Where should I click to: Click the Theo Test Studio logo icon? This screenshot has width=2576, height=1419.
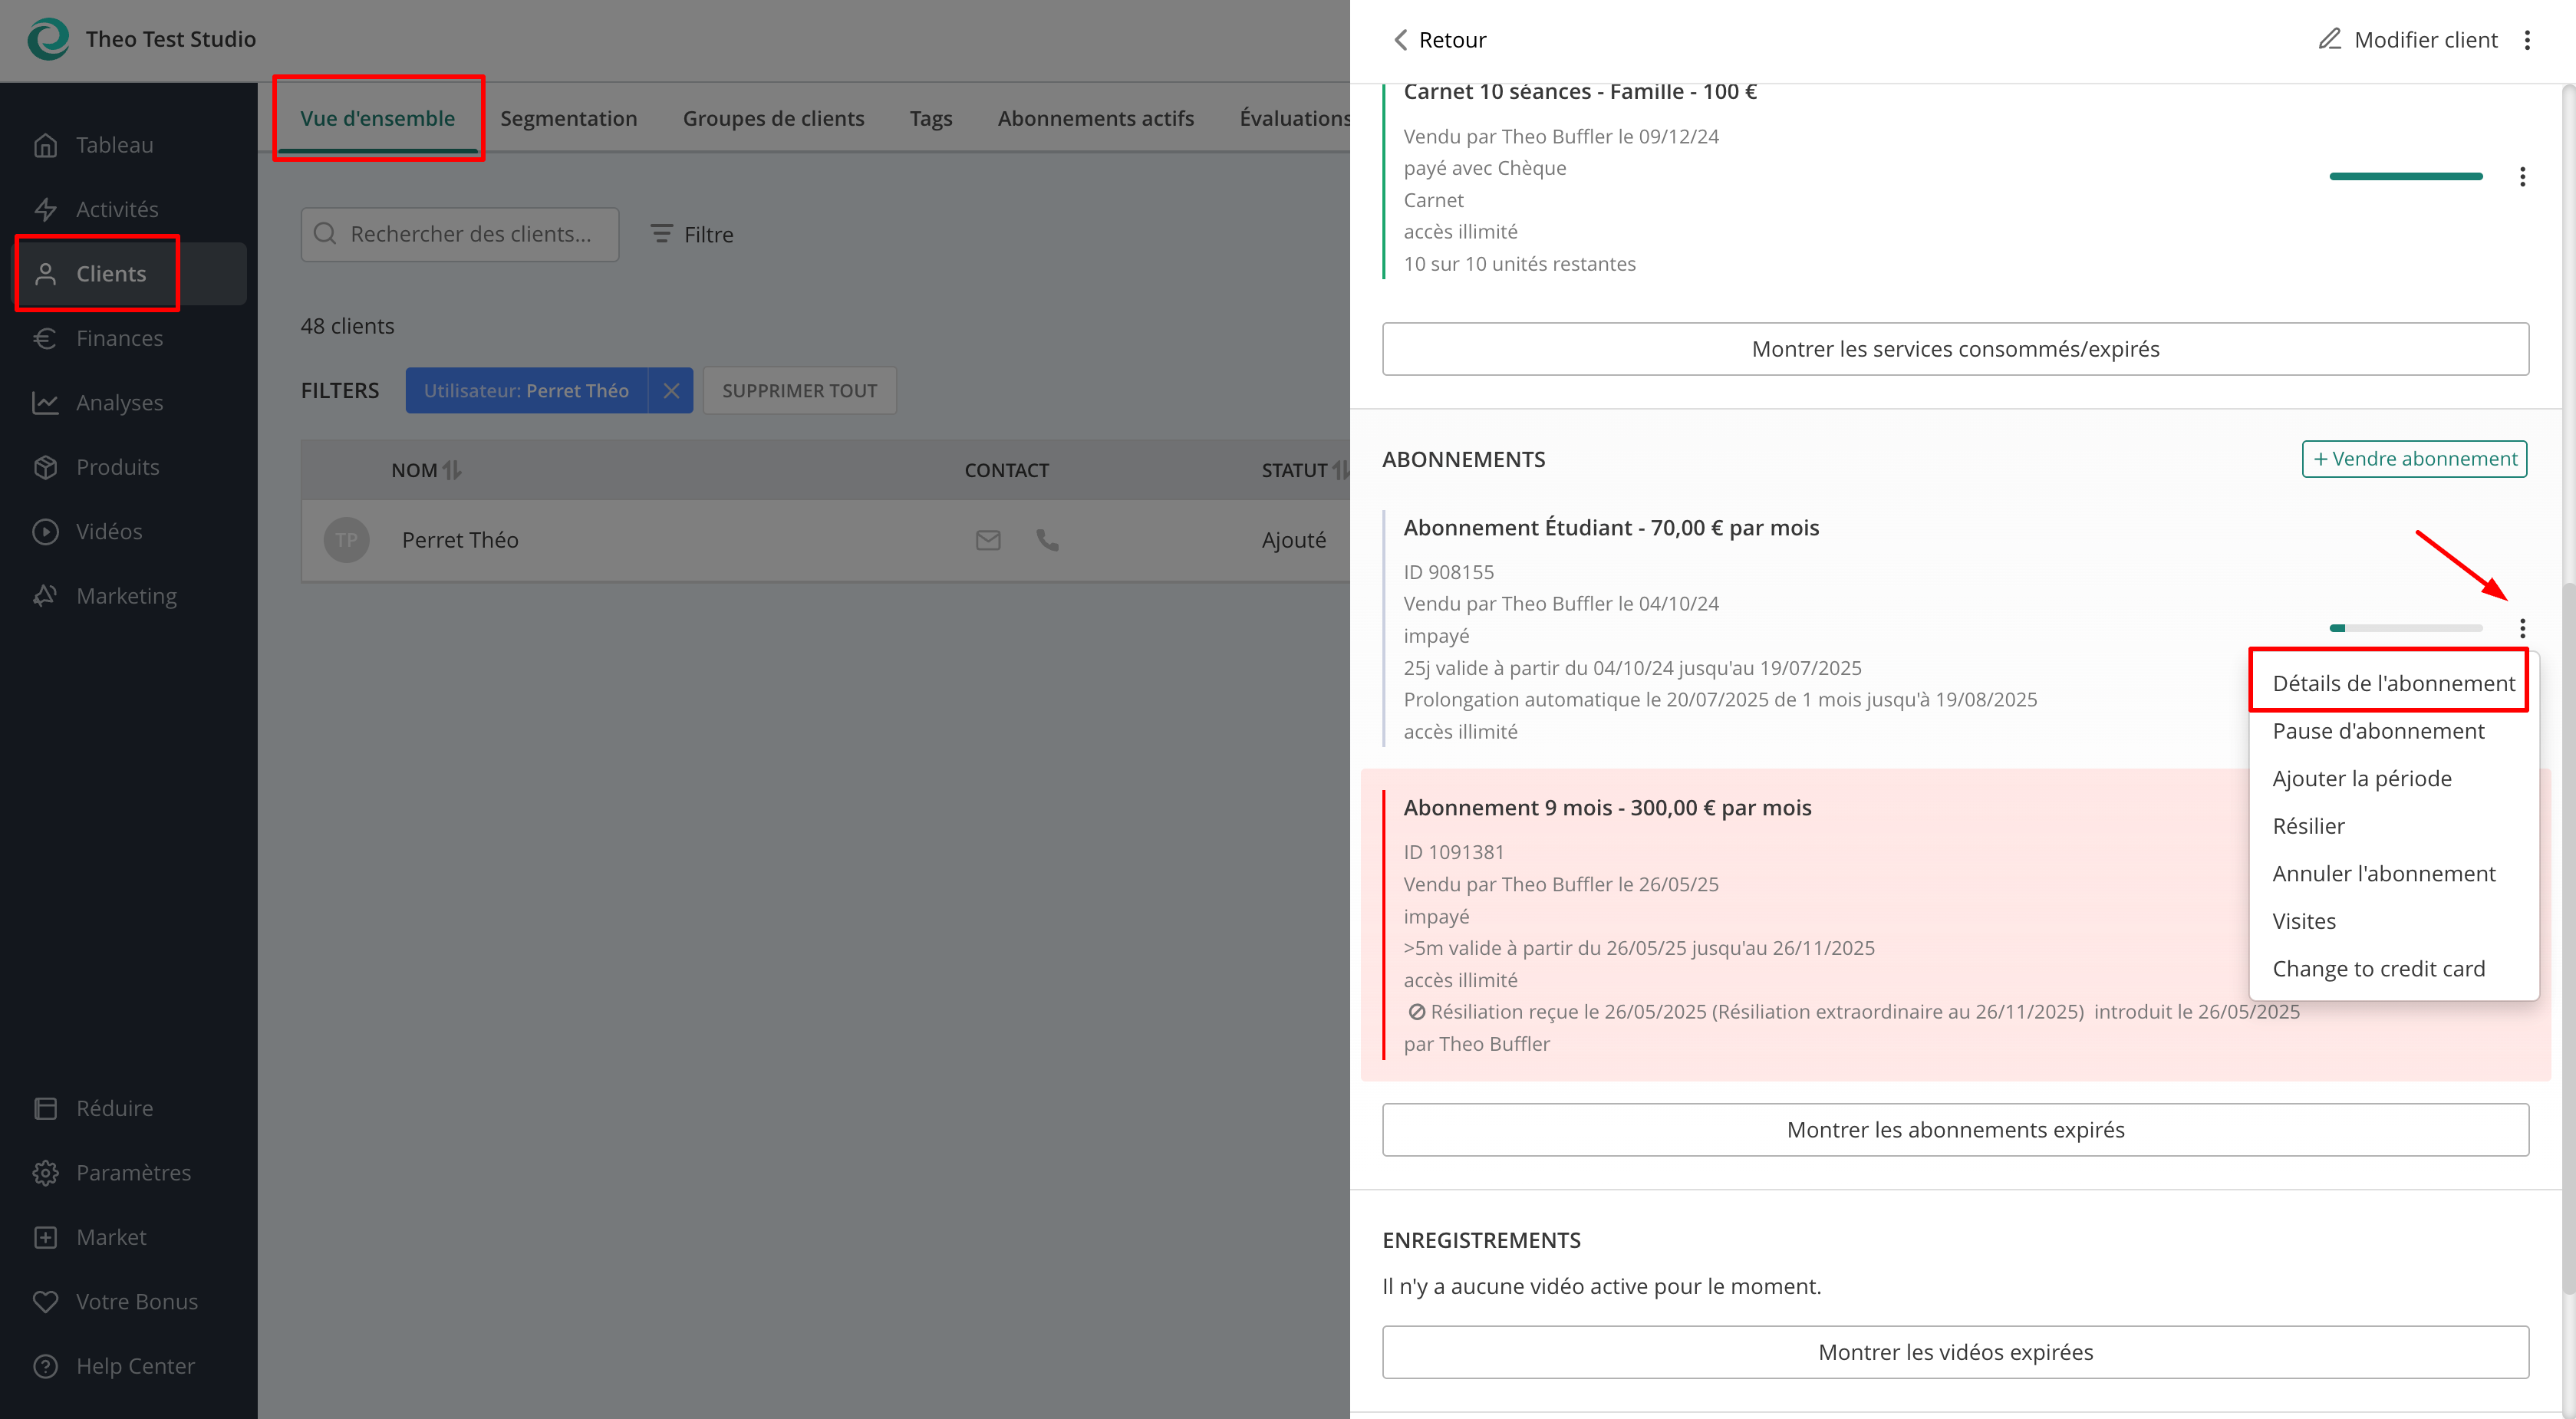point(48,39)
